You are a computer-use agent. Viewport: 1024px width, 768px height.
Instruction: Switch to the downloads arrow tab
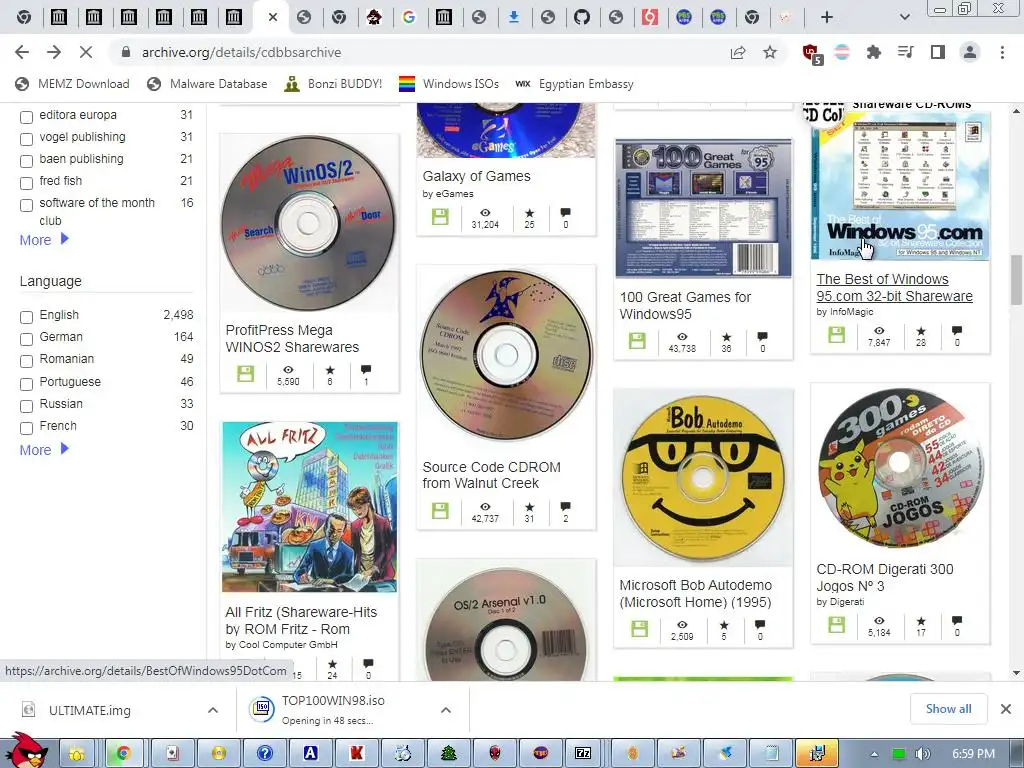pos(513,18)
